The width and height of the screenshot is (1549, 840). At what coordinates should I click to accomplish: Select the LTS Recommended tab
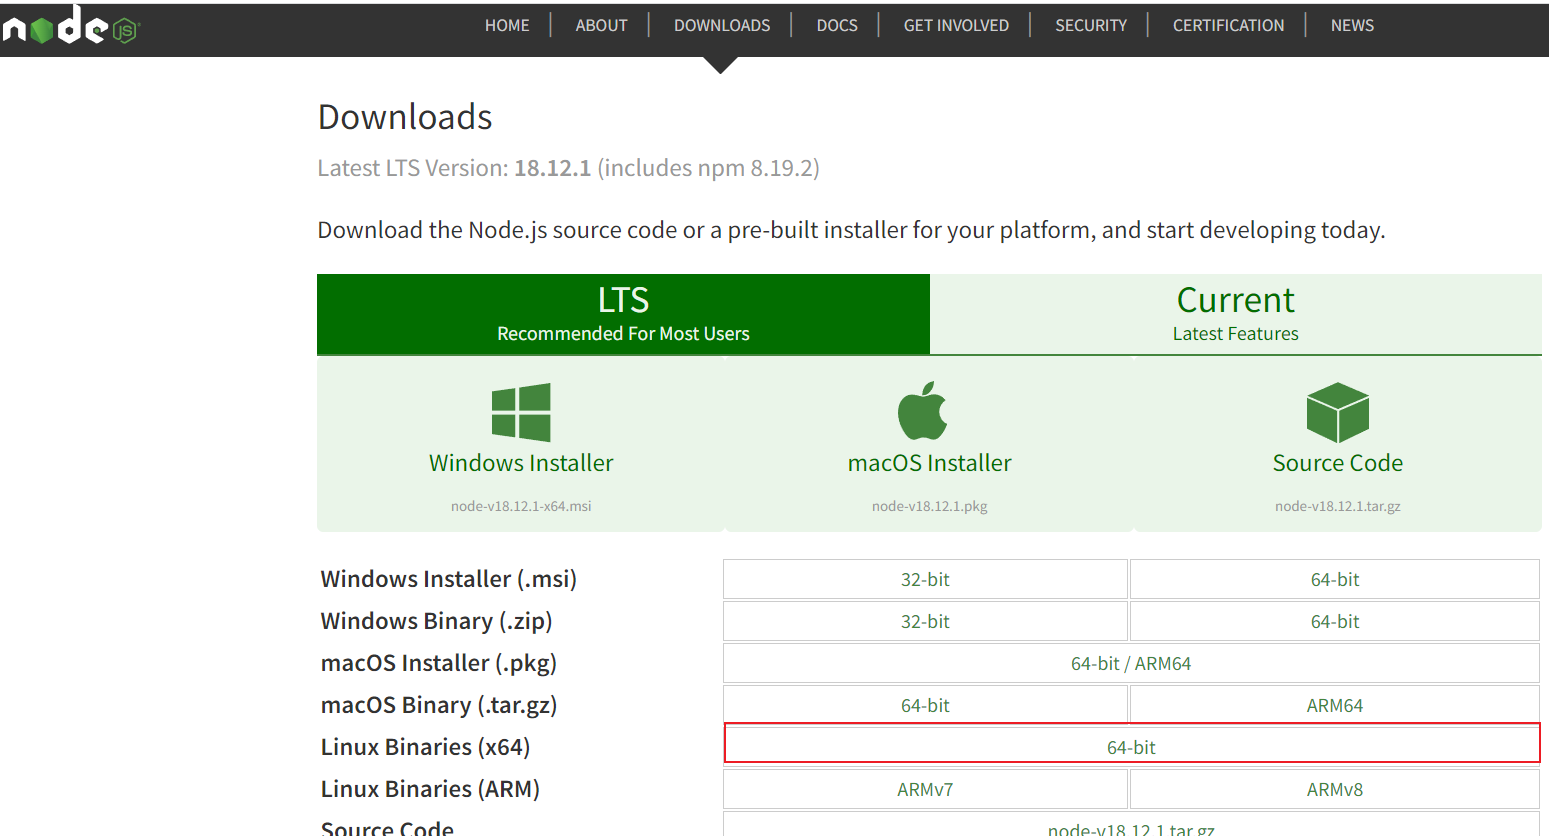click(x=623, y=314)
